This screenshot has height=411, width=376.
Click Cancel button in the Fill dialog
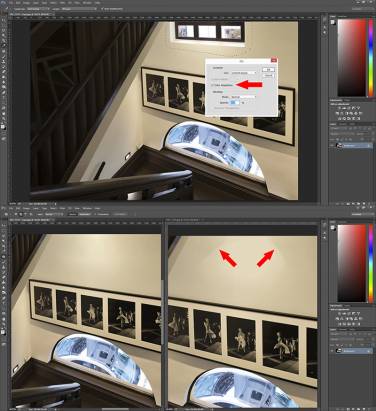[268, 76]
